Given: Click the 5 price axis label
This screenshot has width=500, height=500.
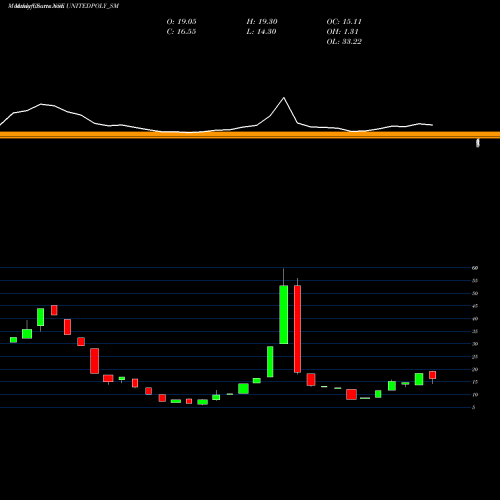Looking at the screenshot, I should [x=474, y=407].
